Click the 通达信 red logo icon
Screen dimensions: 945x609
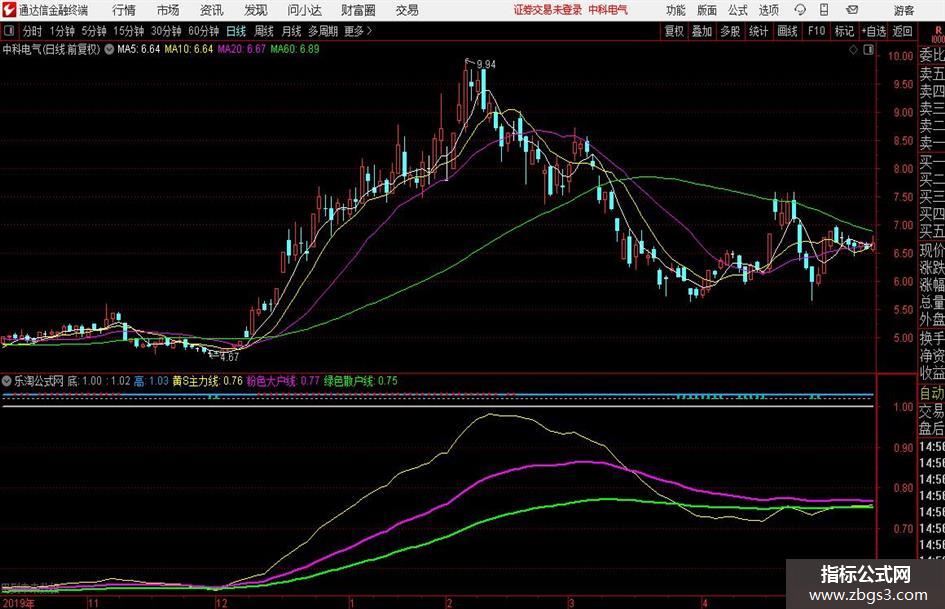9,10
